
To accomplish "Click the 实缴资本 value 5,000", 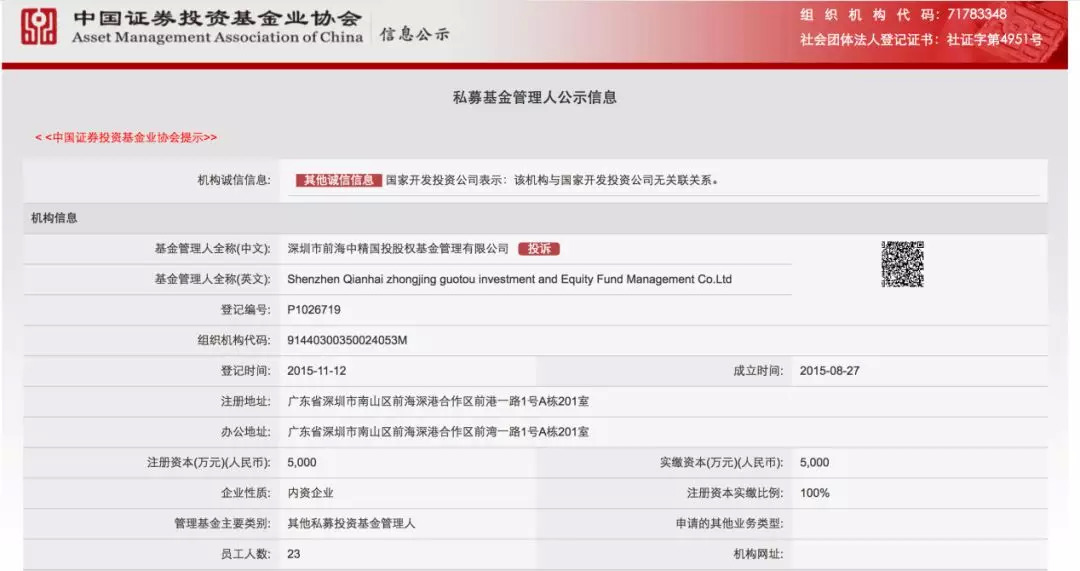I will pos(814,462).
